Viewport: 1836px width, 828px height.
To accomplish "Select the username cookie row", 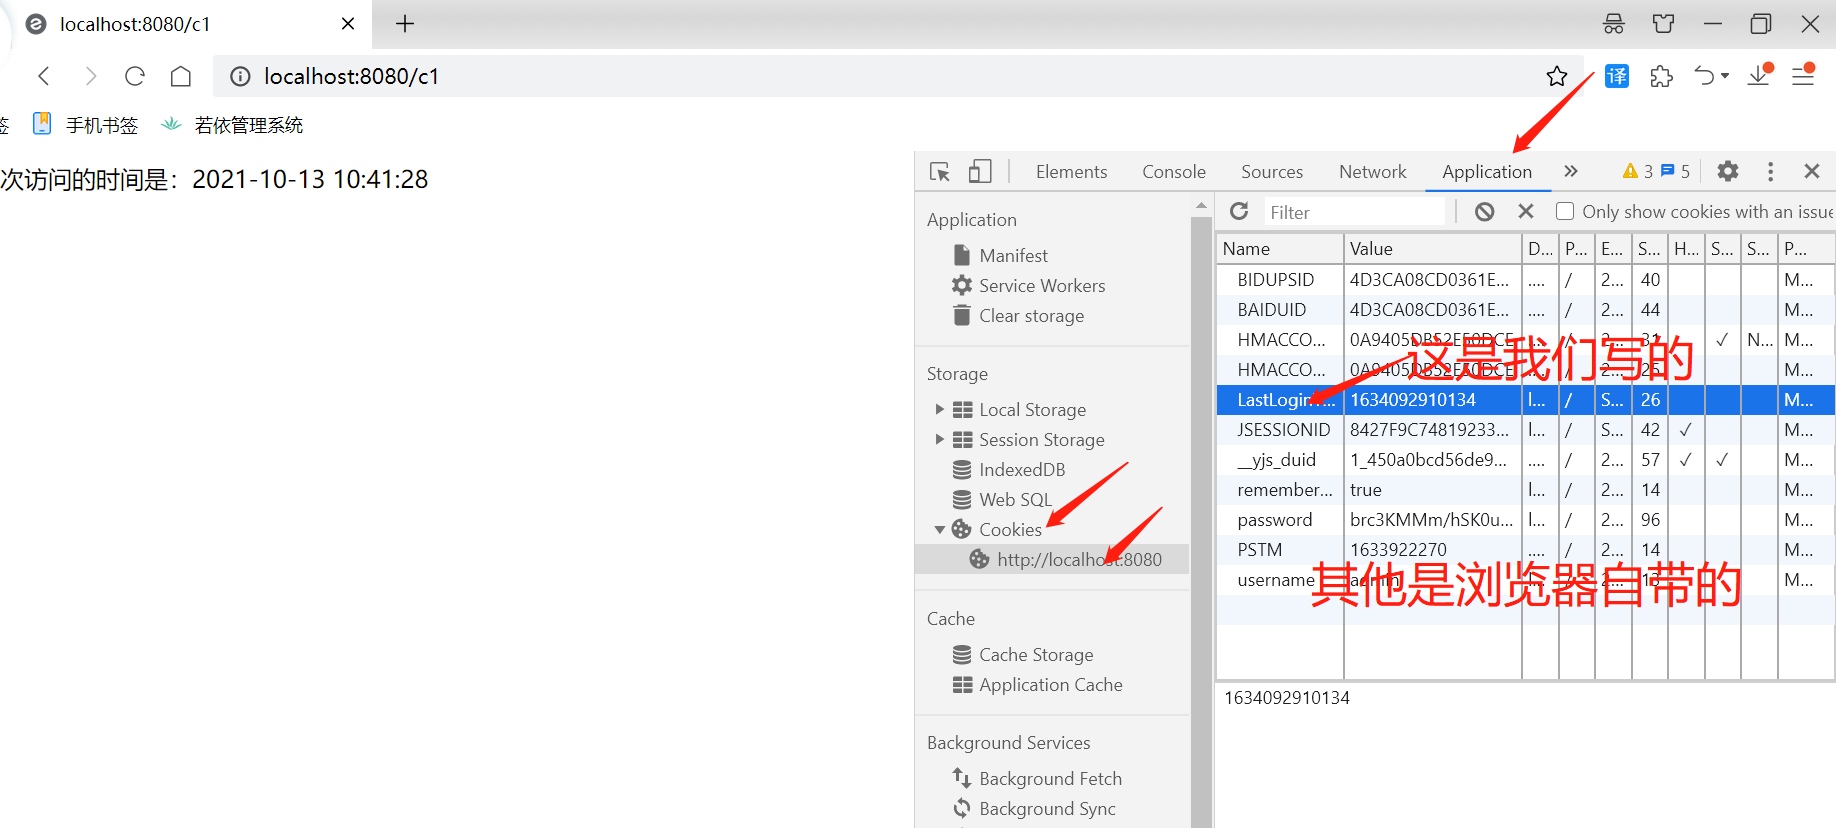I will [x=1525, y=580].
